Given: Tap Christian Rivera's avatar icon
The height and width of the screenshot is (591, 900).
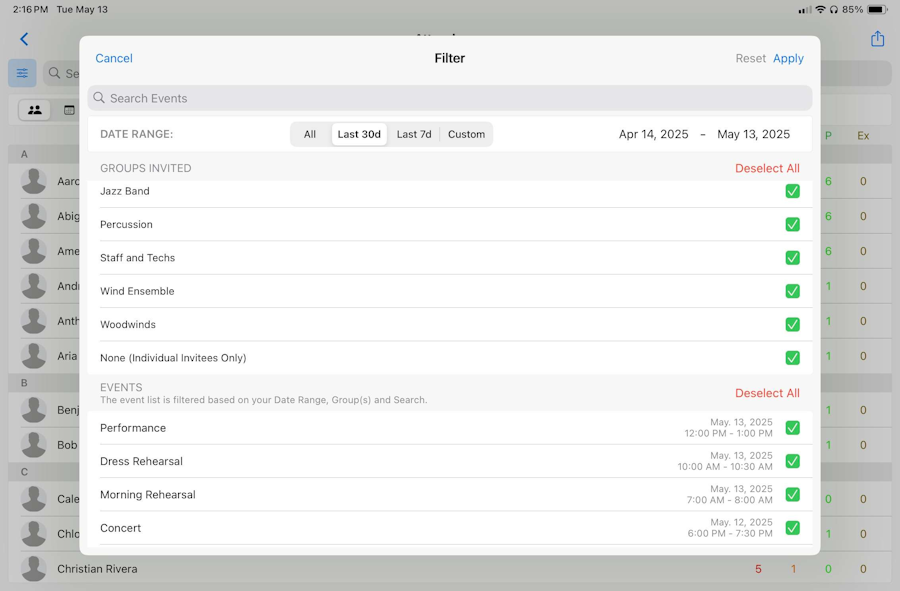Looking at the screenshot, I should click(33, 569).
